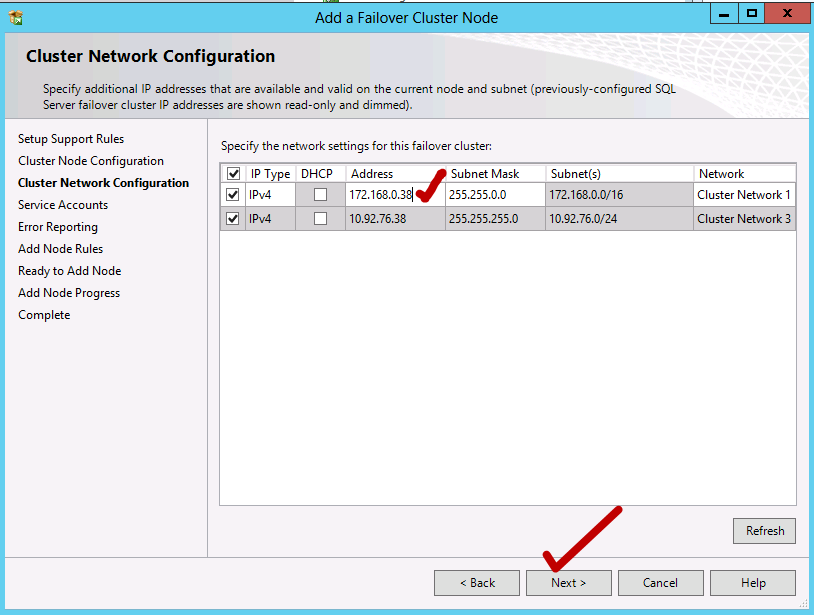This screenshot has width=814, height=615.
Task: Click the Refresh button
Action: 763,531
